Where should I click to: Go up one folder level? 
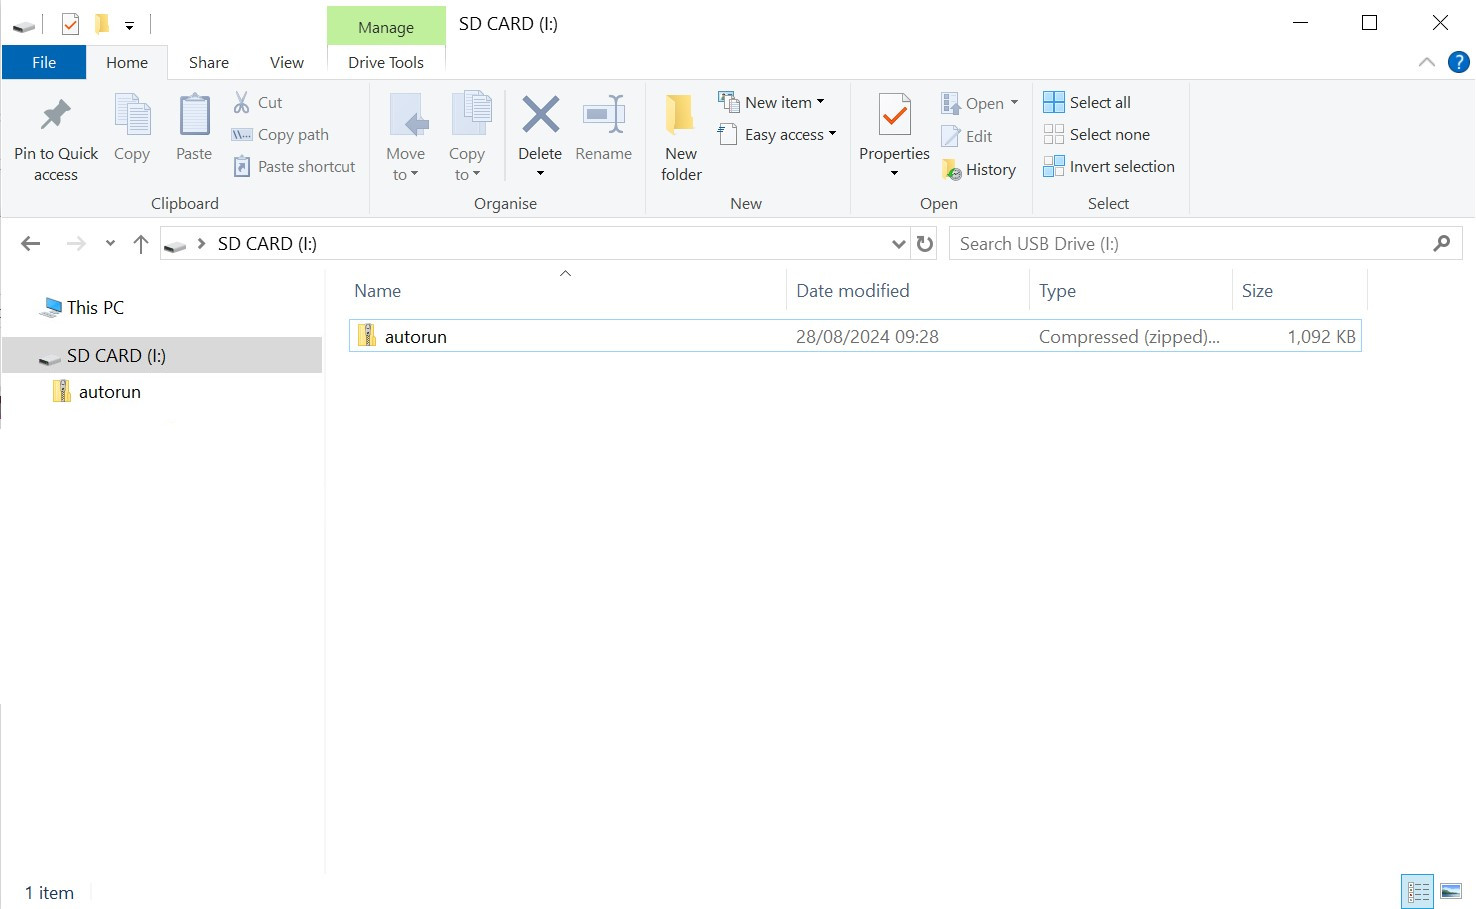141,244
